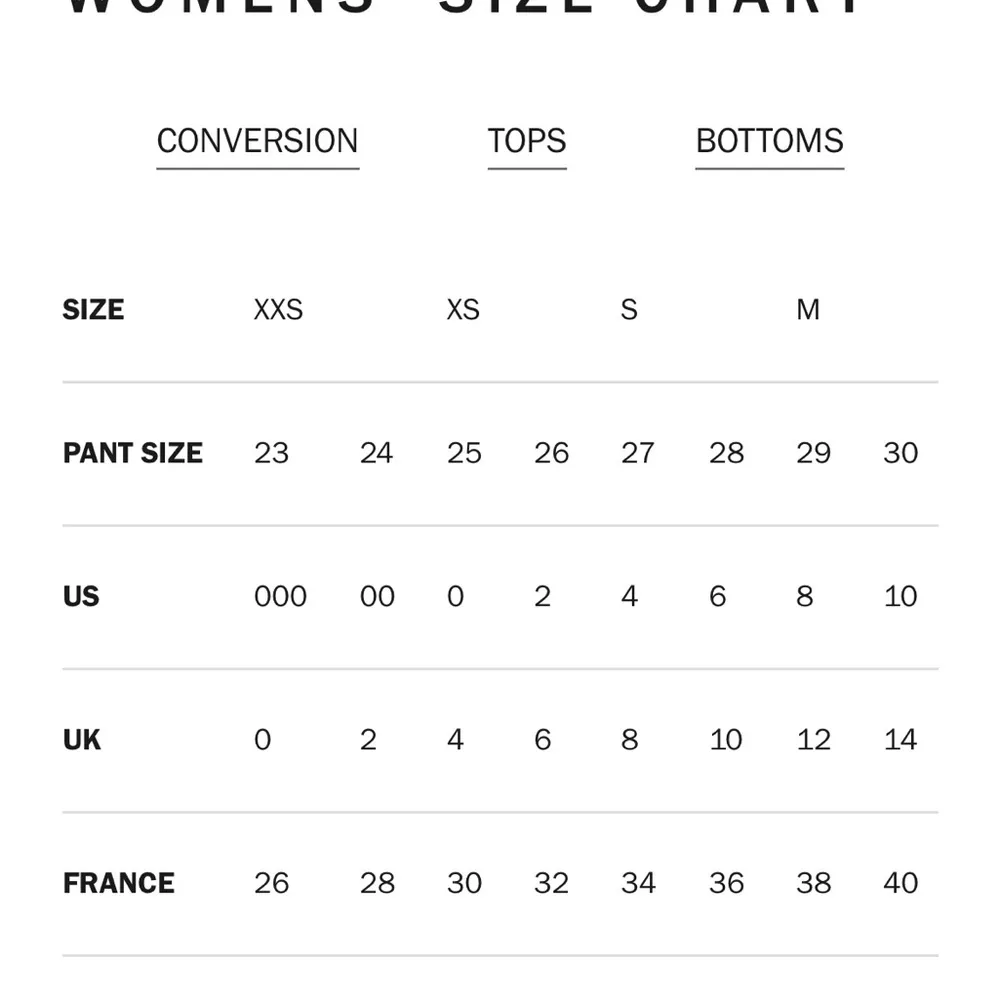
Task: Select the FRANCE row label
Action: click(118, 883)
